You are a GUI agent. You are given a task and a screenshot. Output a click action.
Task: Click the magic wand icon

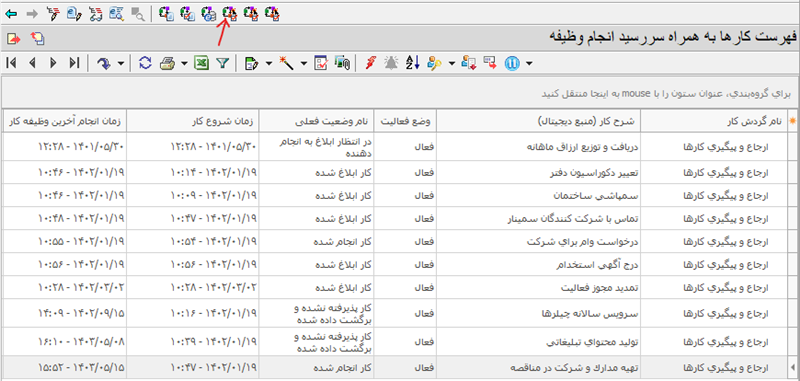coord(286,63)
